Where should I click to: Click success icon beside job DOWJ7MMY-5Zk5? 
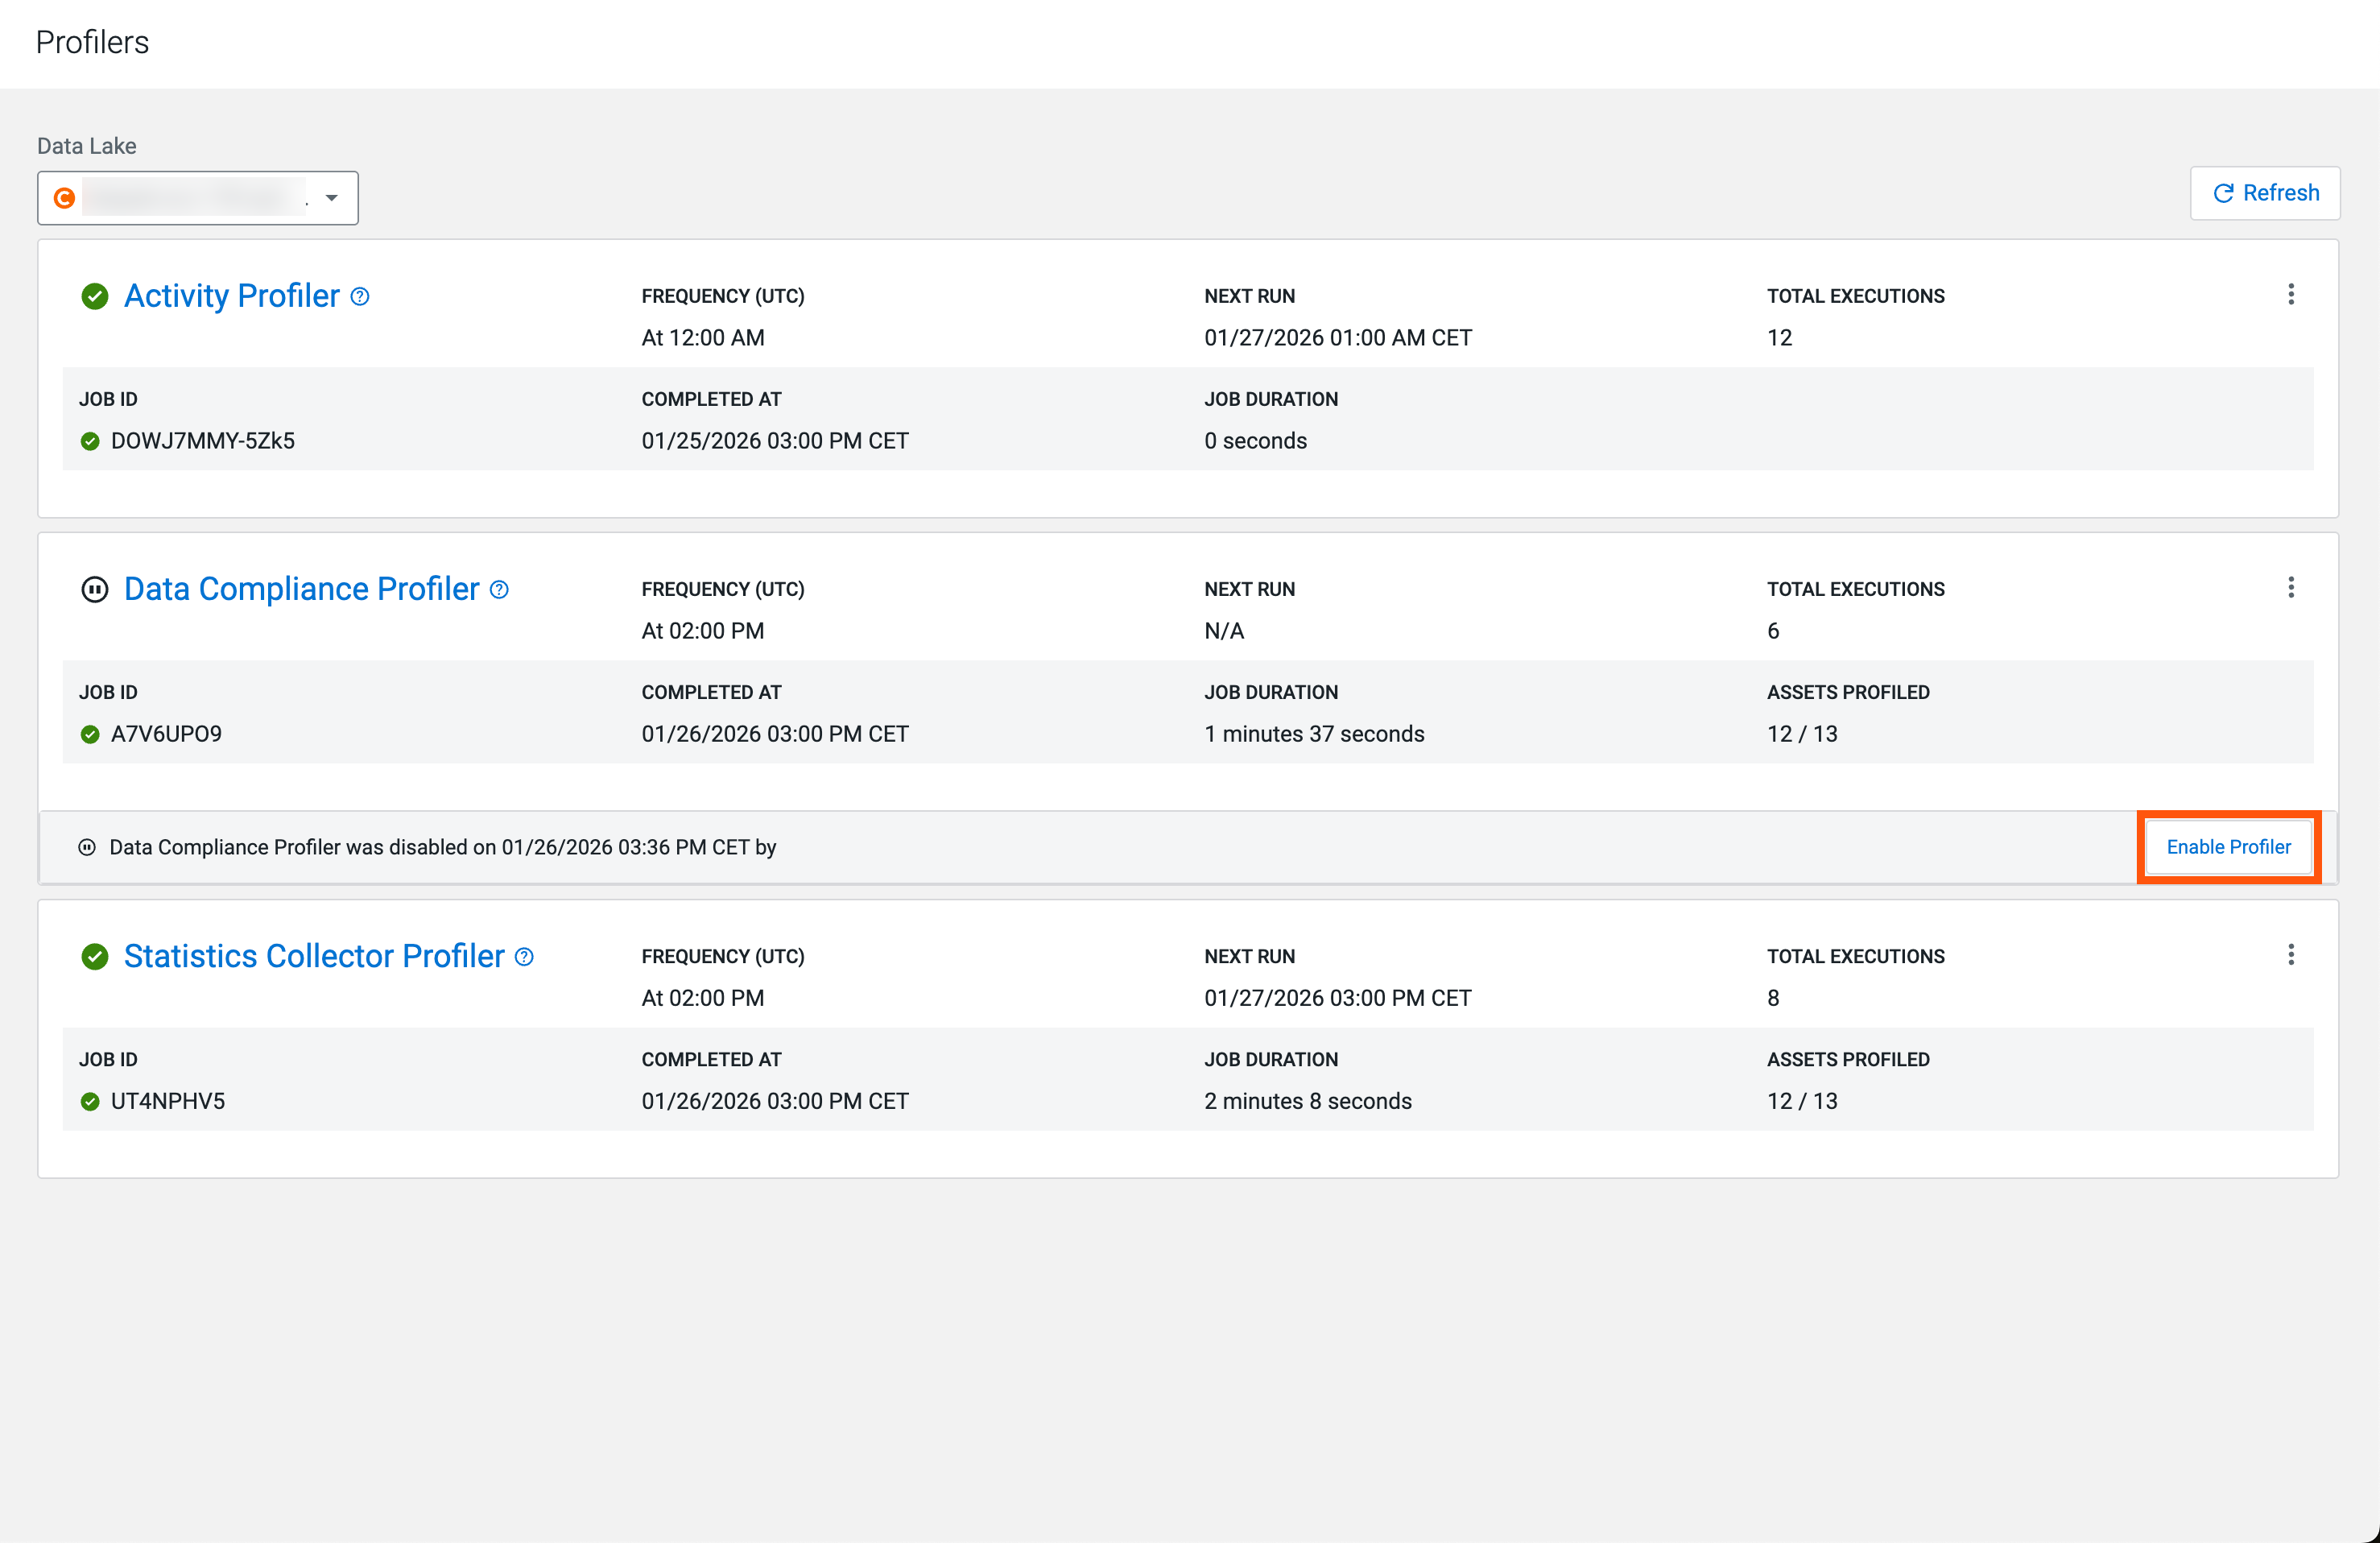point(90,441)
